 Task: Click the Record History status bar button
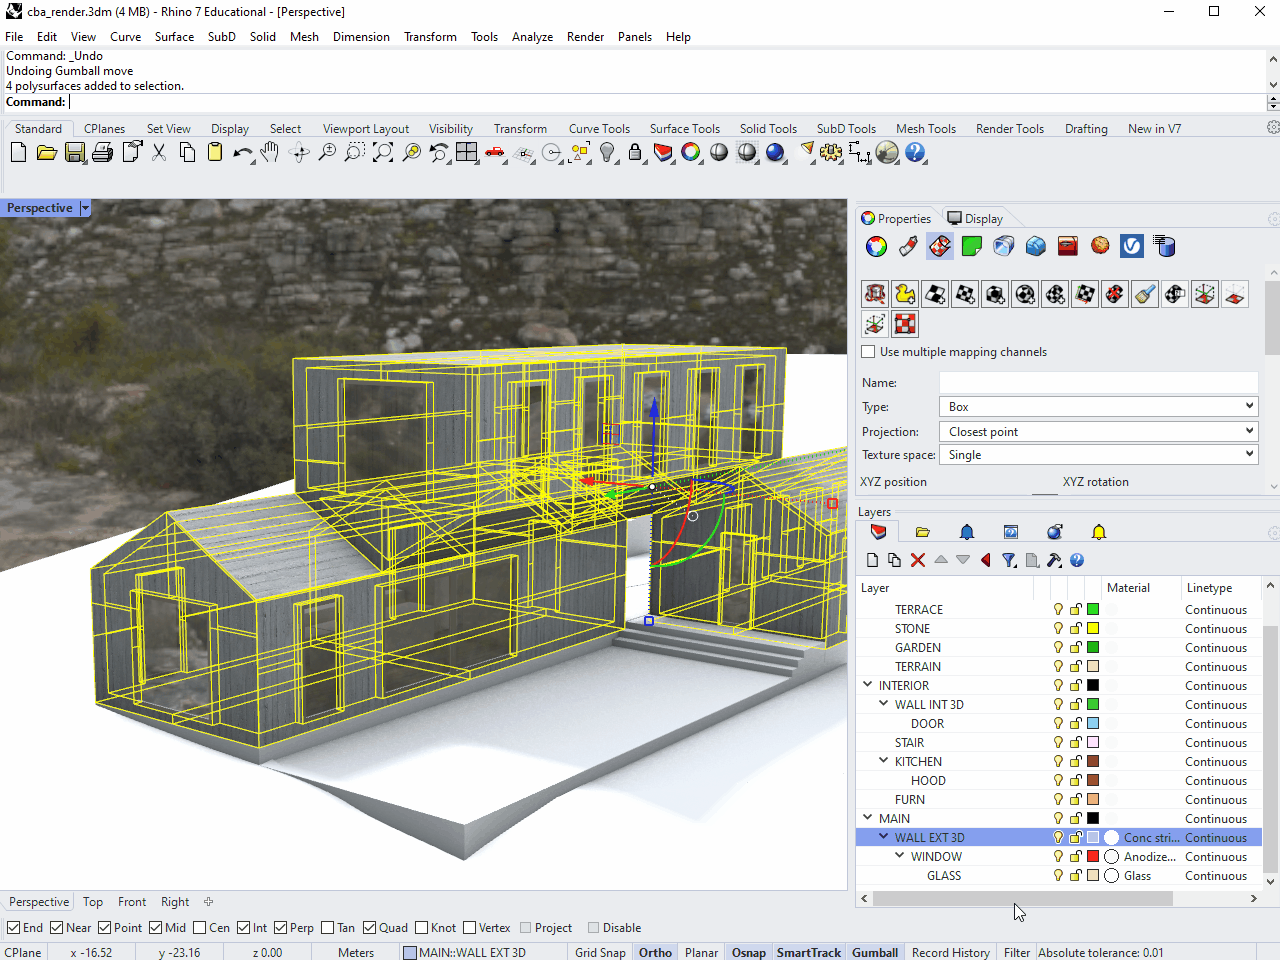(x=950, y=952)
